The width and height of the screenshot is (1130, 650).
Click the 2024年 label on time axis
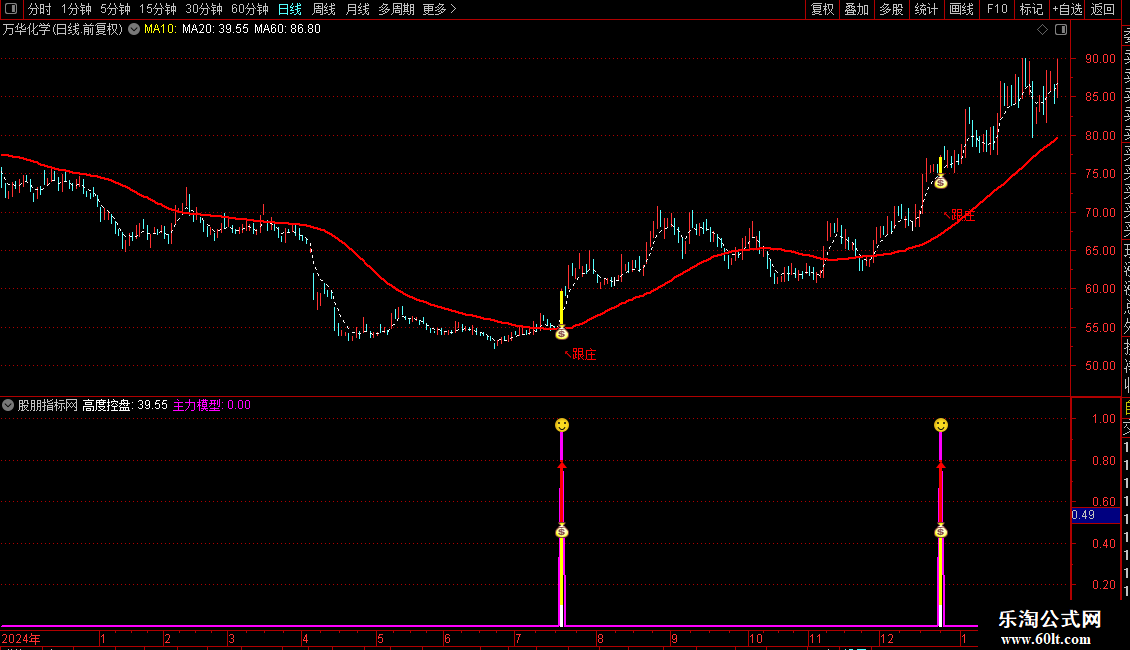[x=21, y=638]
